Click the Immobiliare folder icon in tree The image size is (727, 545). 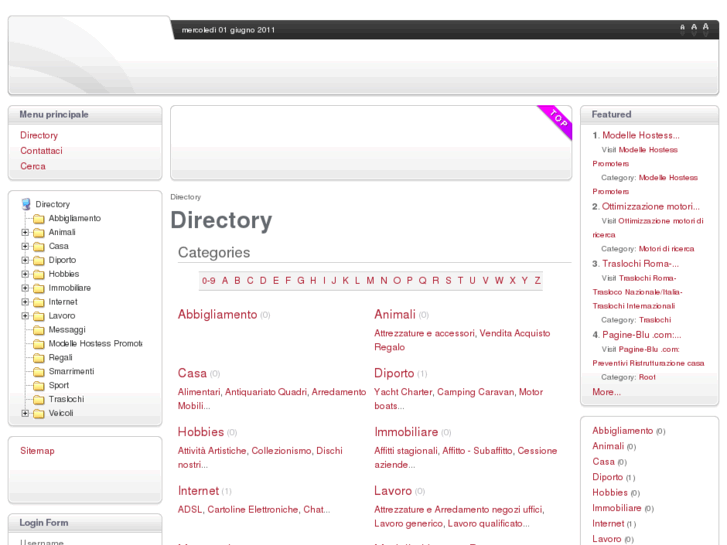(39, 288)
